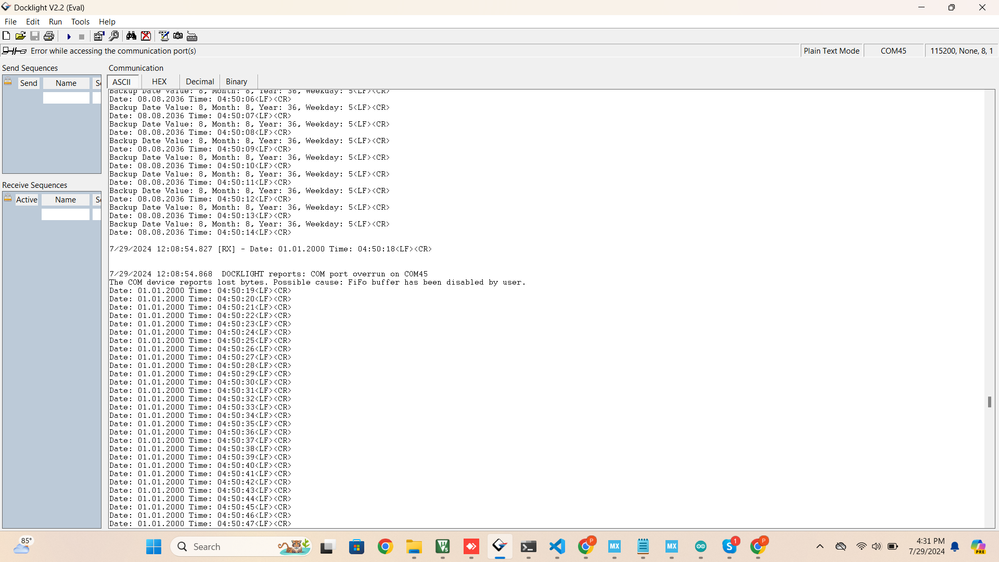Open clock and calendar showing 4:31 PM
Viewport: 999px width, 562px height.
pos(927,546)
